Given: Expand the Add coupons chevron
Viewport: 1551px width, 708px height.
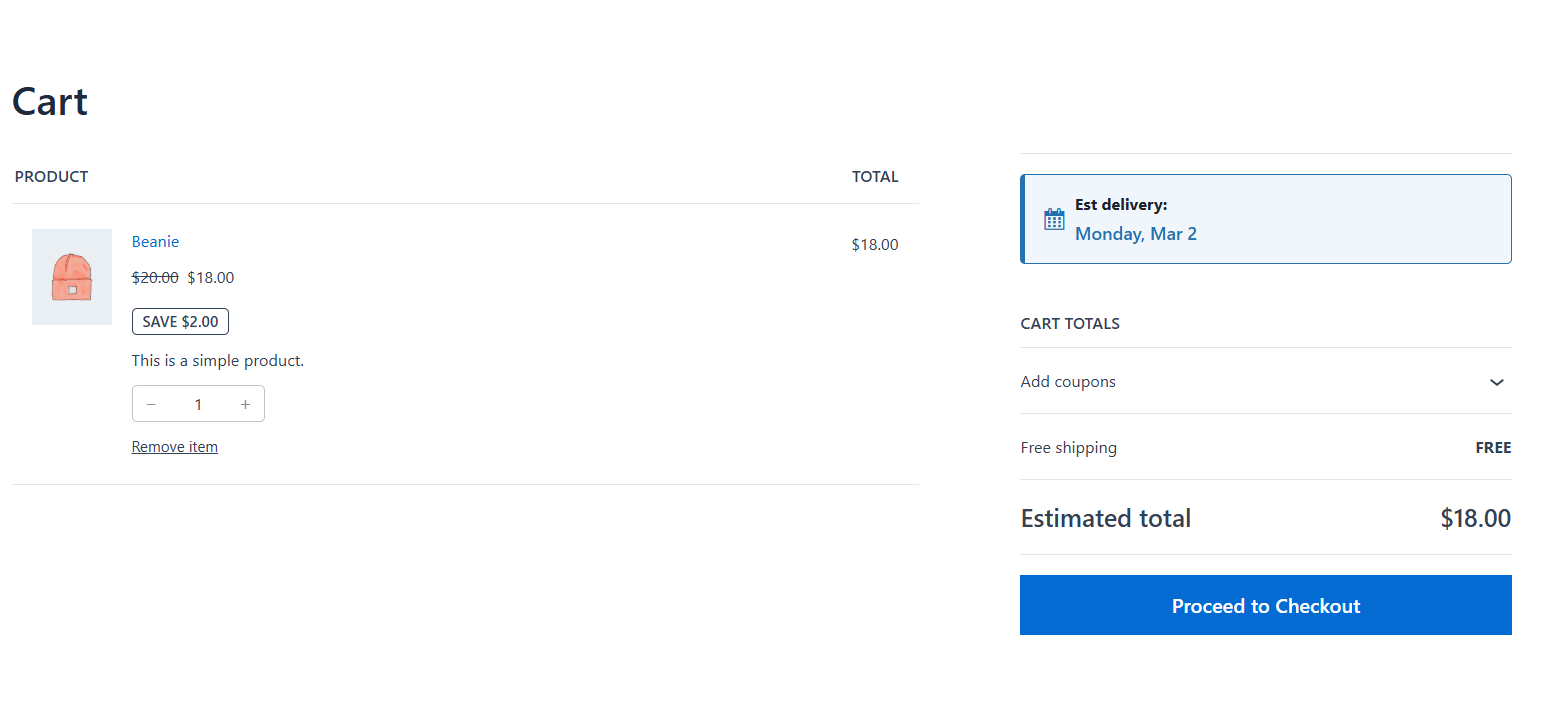Looking at the screenshot, I should [x=1496, y=382].
